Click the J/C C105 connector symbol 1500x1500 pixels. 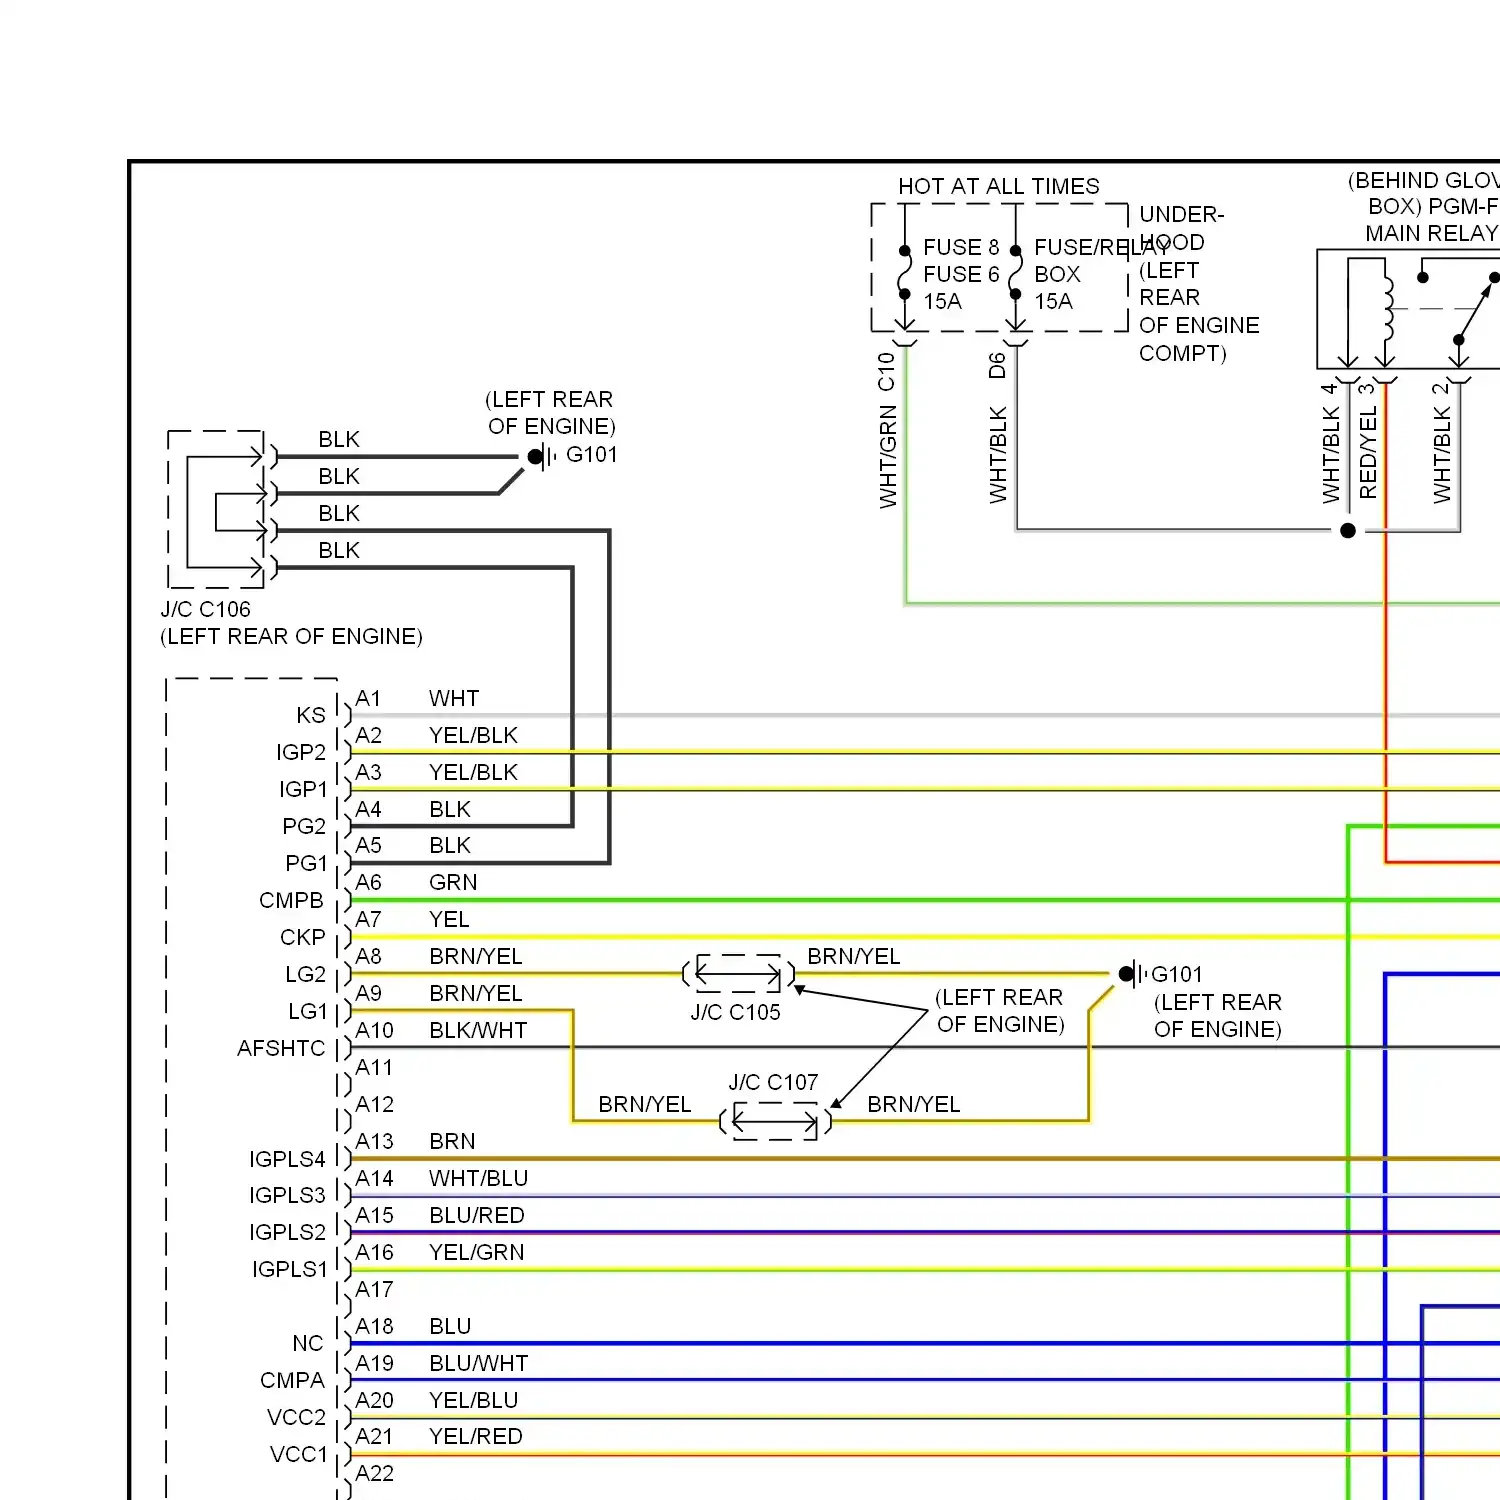point(739,973)
